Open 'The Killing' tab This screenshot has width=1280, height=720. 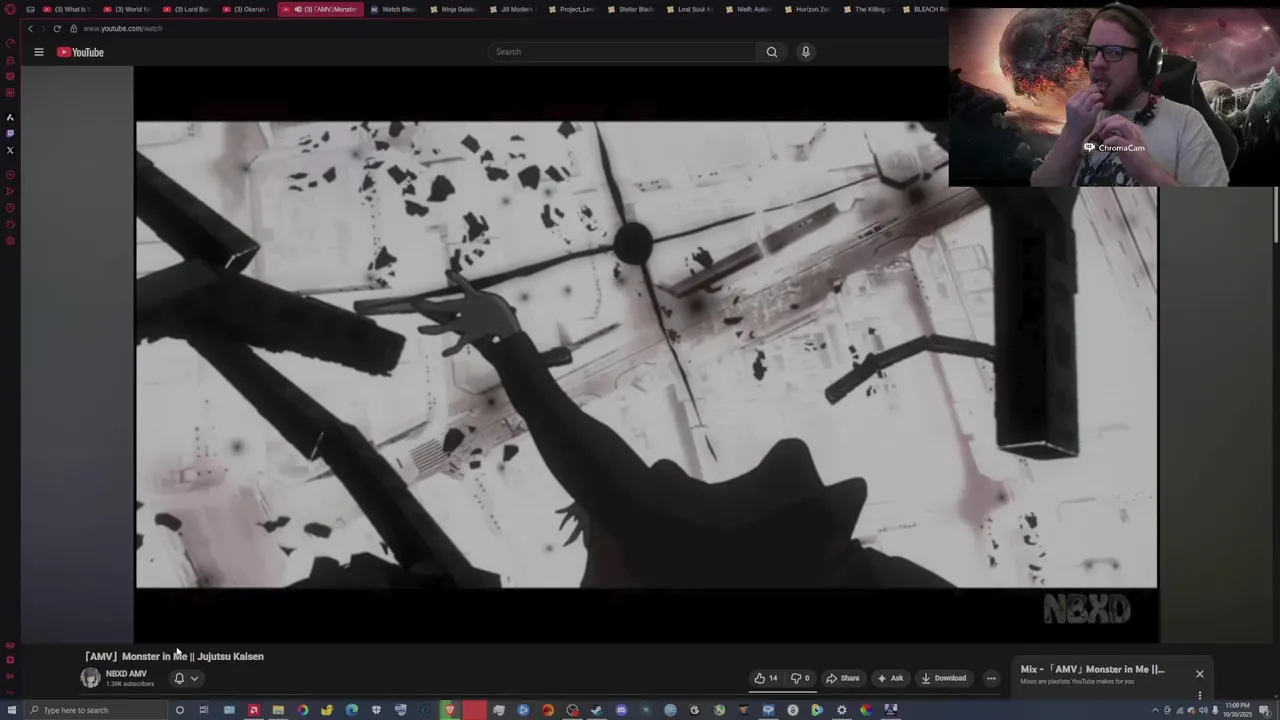(866, 9)
